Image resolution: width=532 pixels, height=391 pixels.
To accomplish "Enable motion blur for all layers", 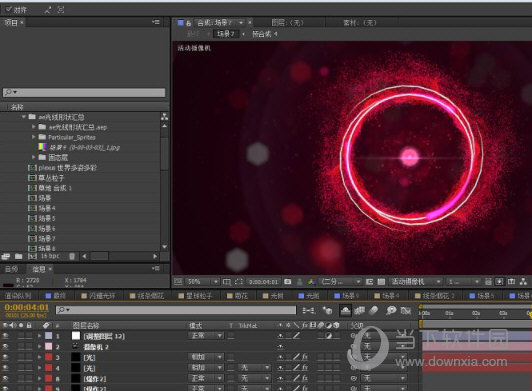I will 373,310.
